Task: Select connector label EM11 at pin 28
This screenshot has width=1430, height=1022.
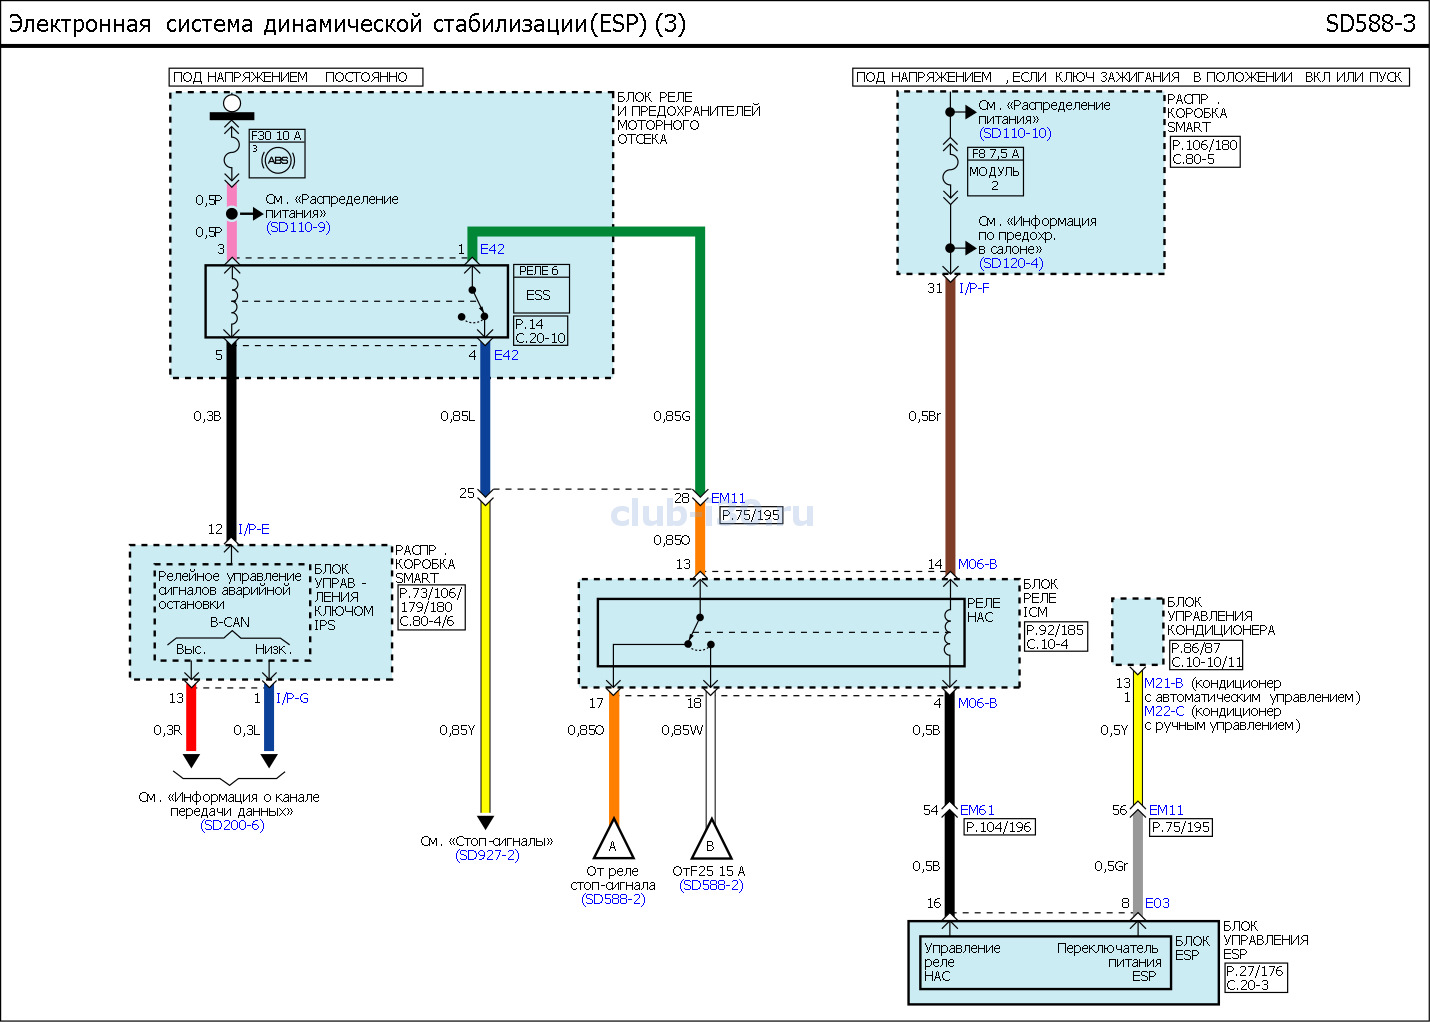Action: click(x=728, y=498)
